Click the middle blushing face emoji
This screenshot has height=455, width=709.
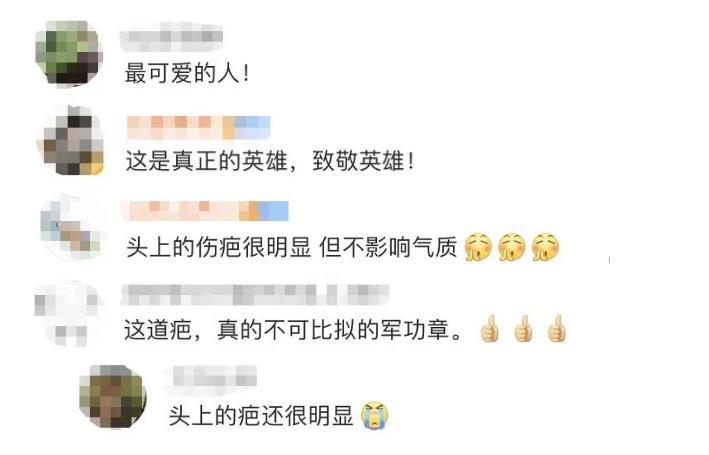511,247
